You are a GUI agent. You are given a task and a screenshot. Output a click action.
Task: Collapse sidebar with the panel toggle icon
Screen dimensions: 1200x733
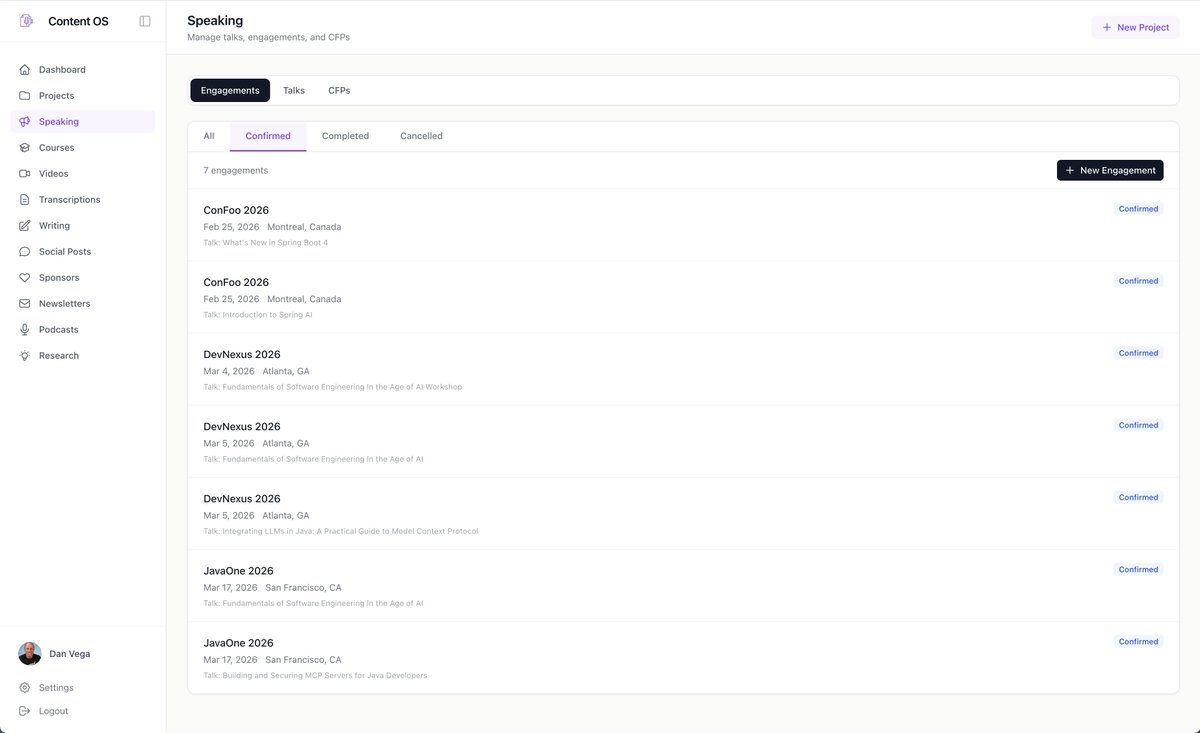[x=145, y=21]
